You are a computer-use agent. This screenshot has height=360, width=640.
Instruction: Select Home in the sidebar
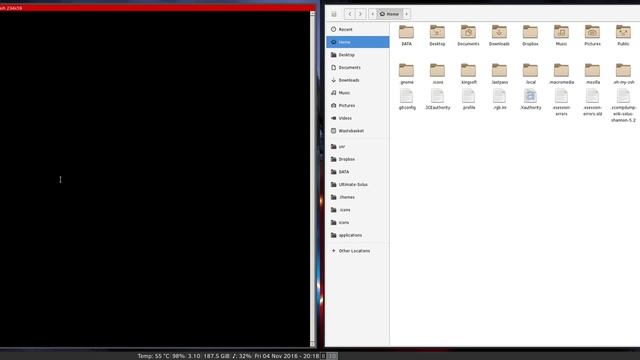point(358,42)
